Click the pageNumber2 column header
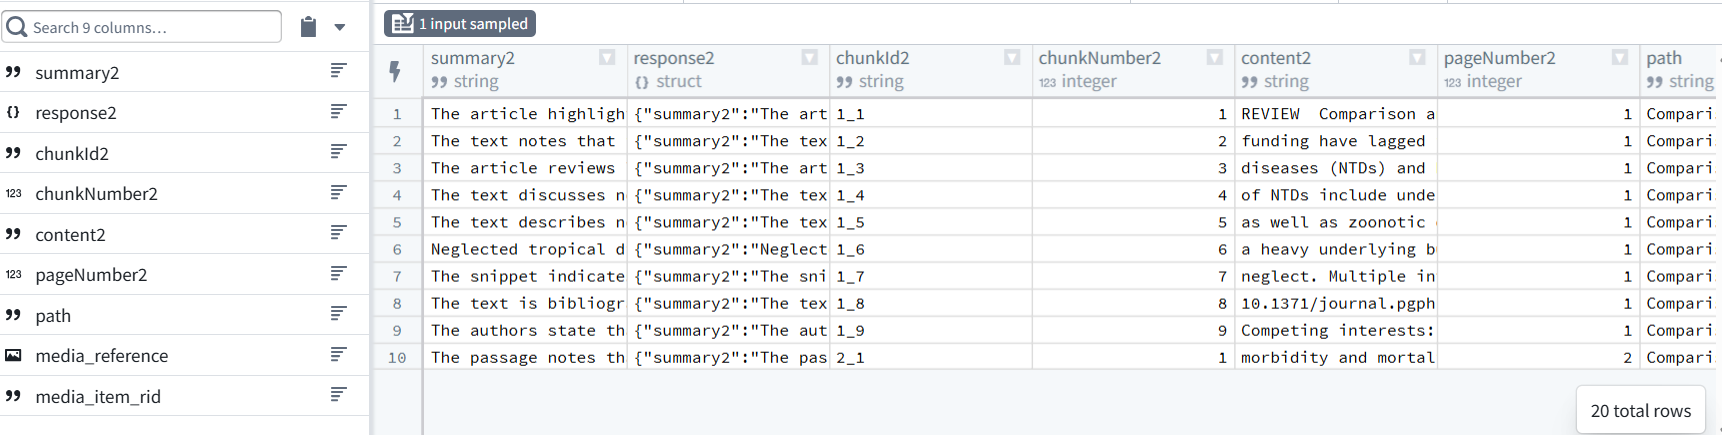The image size is (1722, 435). (1499, 58)
